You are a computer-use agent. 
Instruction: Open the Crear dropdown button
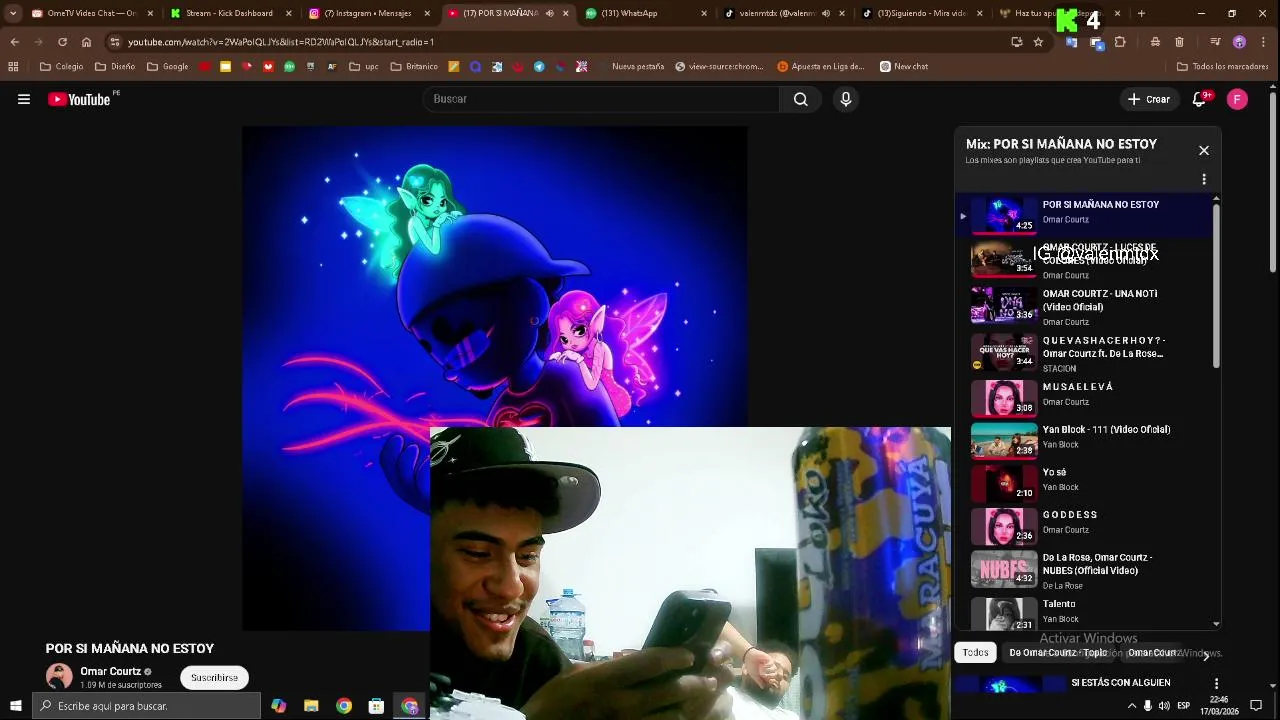pos(1148,99)
